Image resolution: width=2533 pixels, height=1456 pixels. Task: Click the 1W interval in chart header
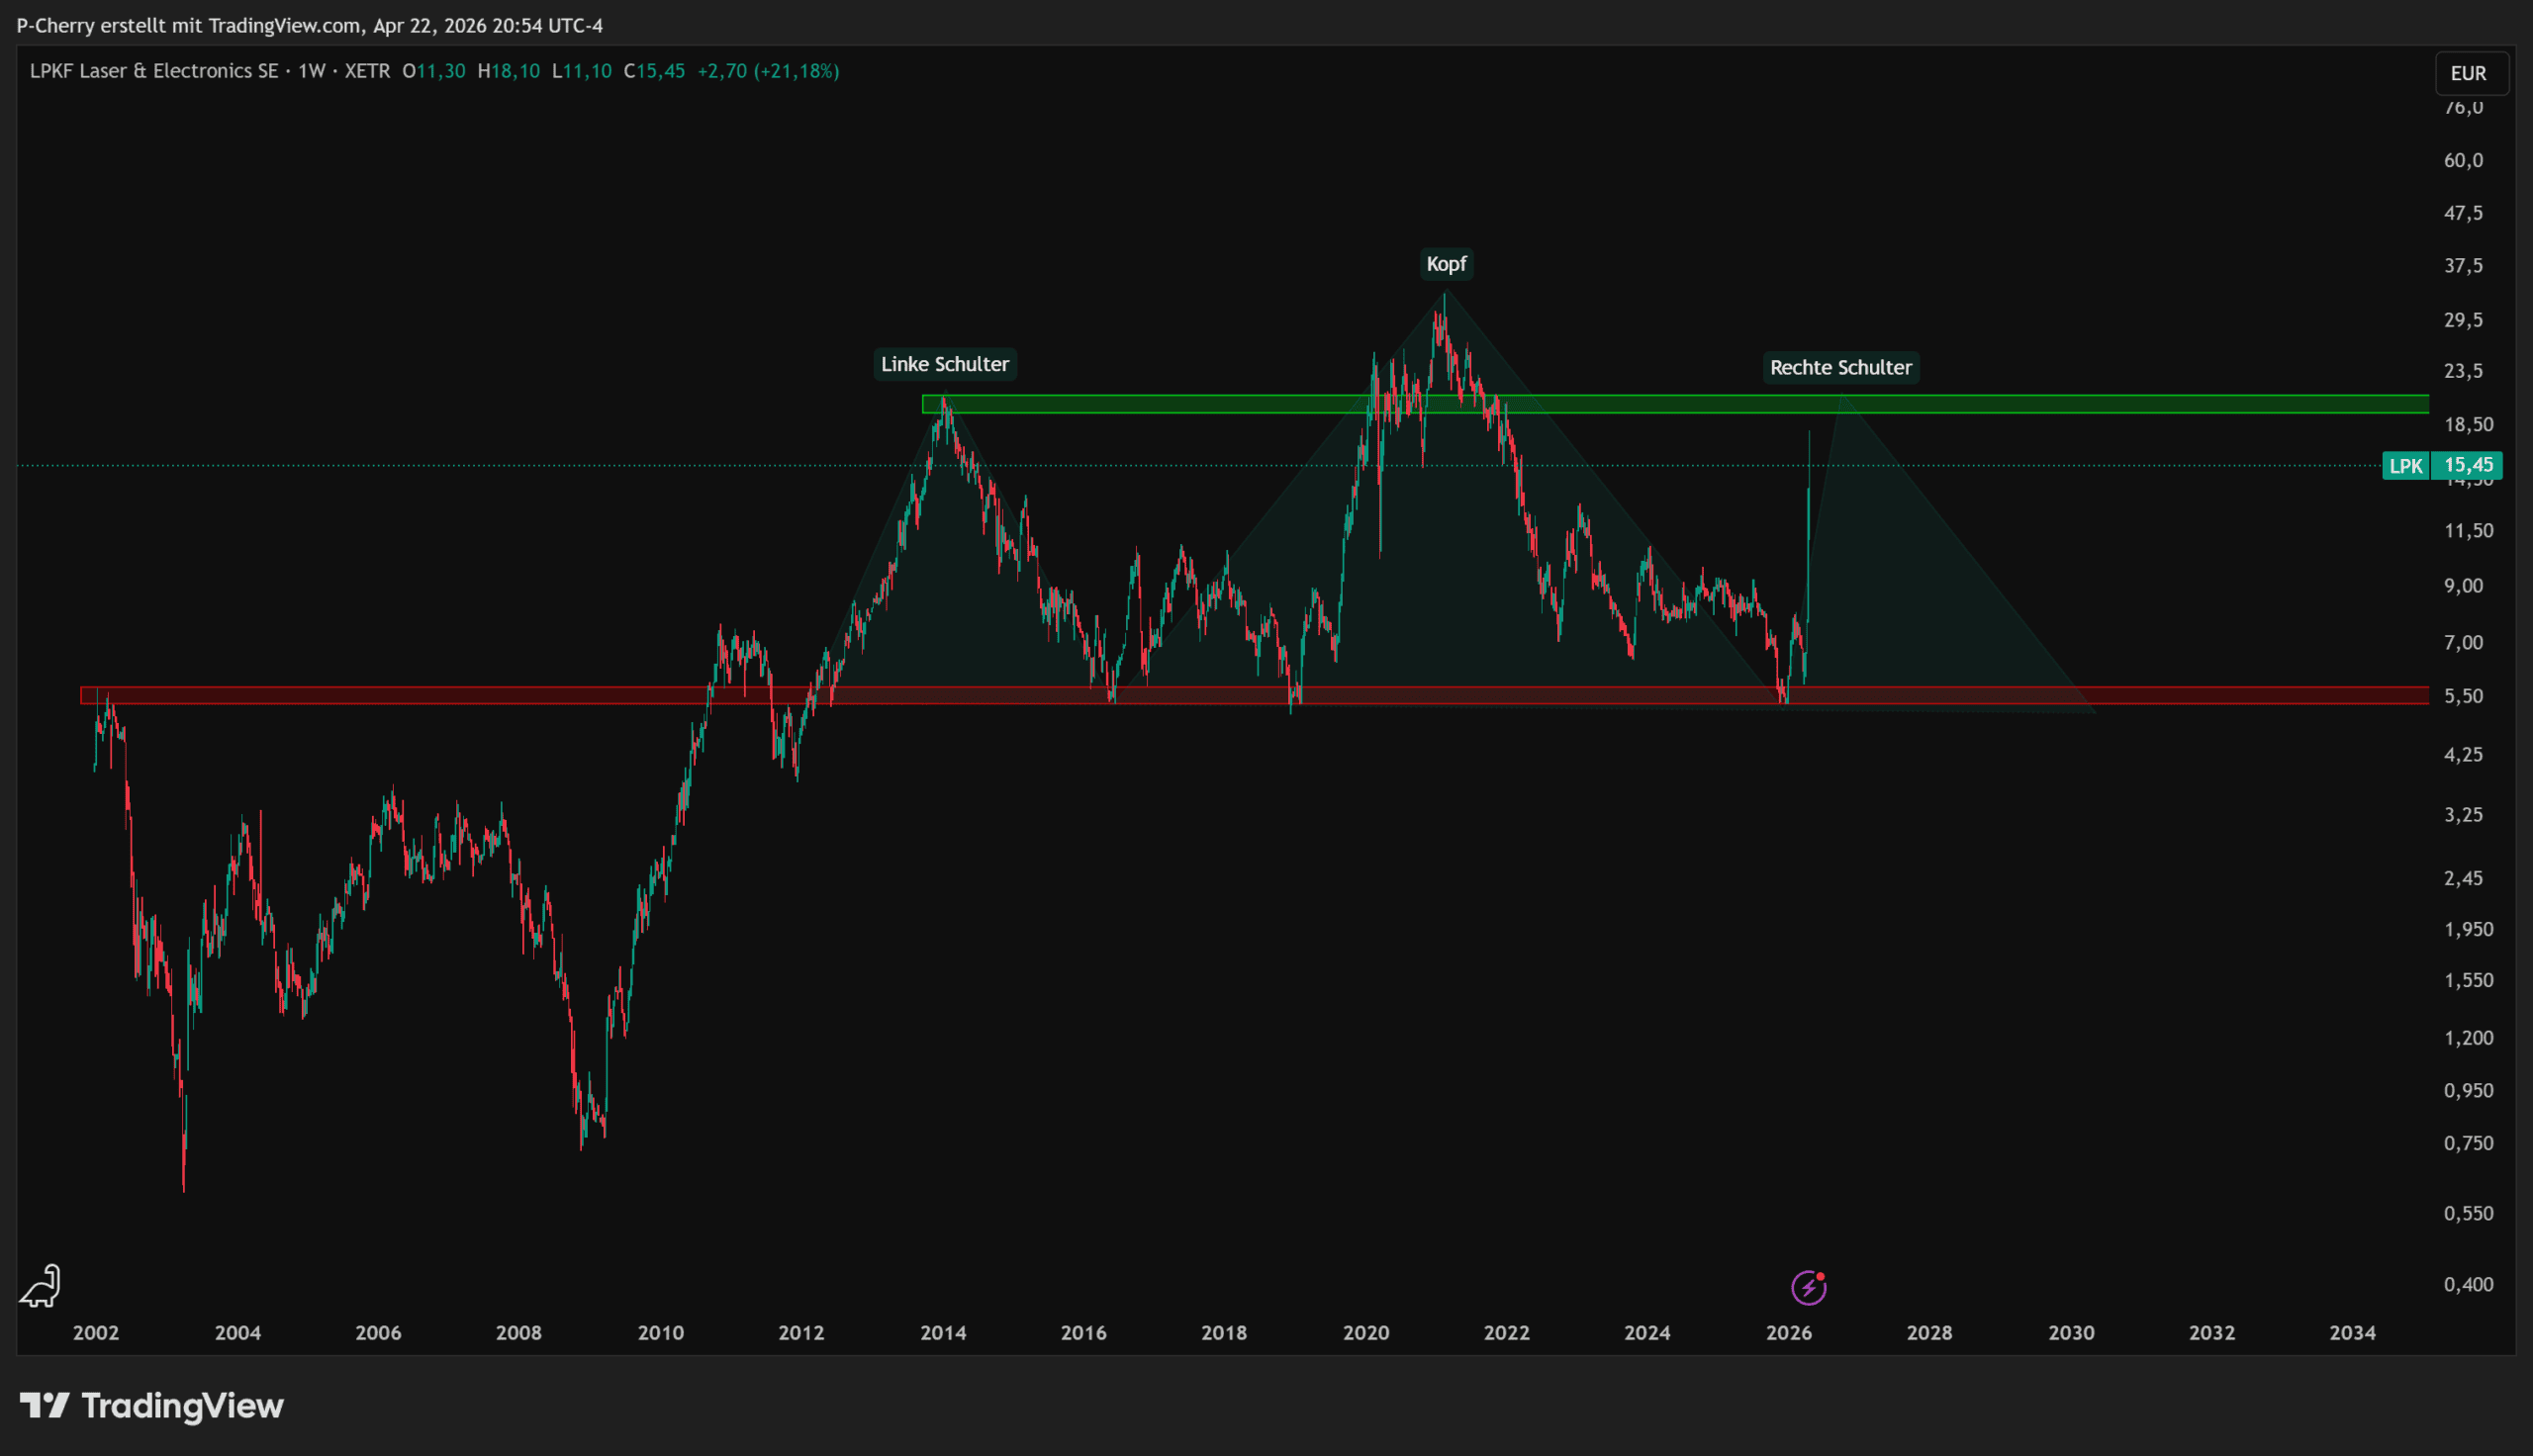[312, 71]
